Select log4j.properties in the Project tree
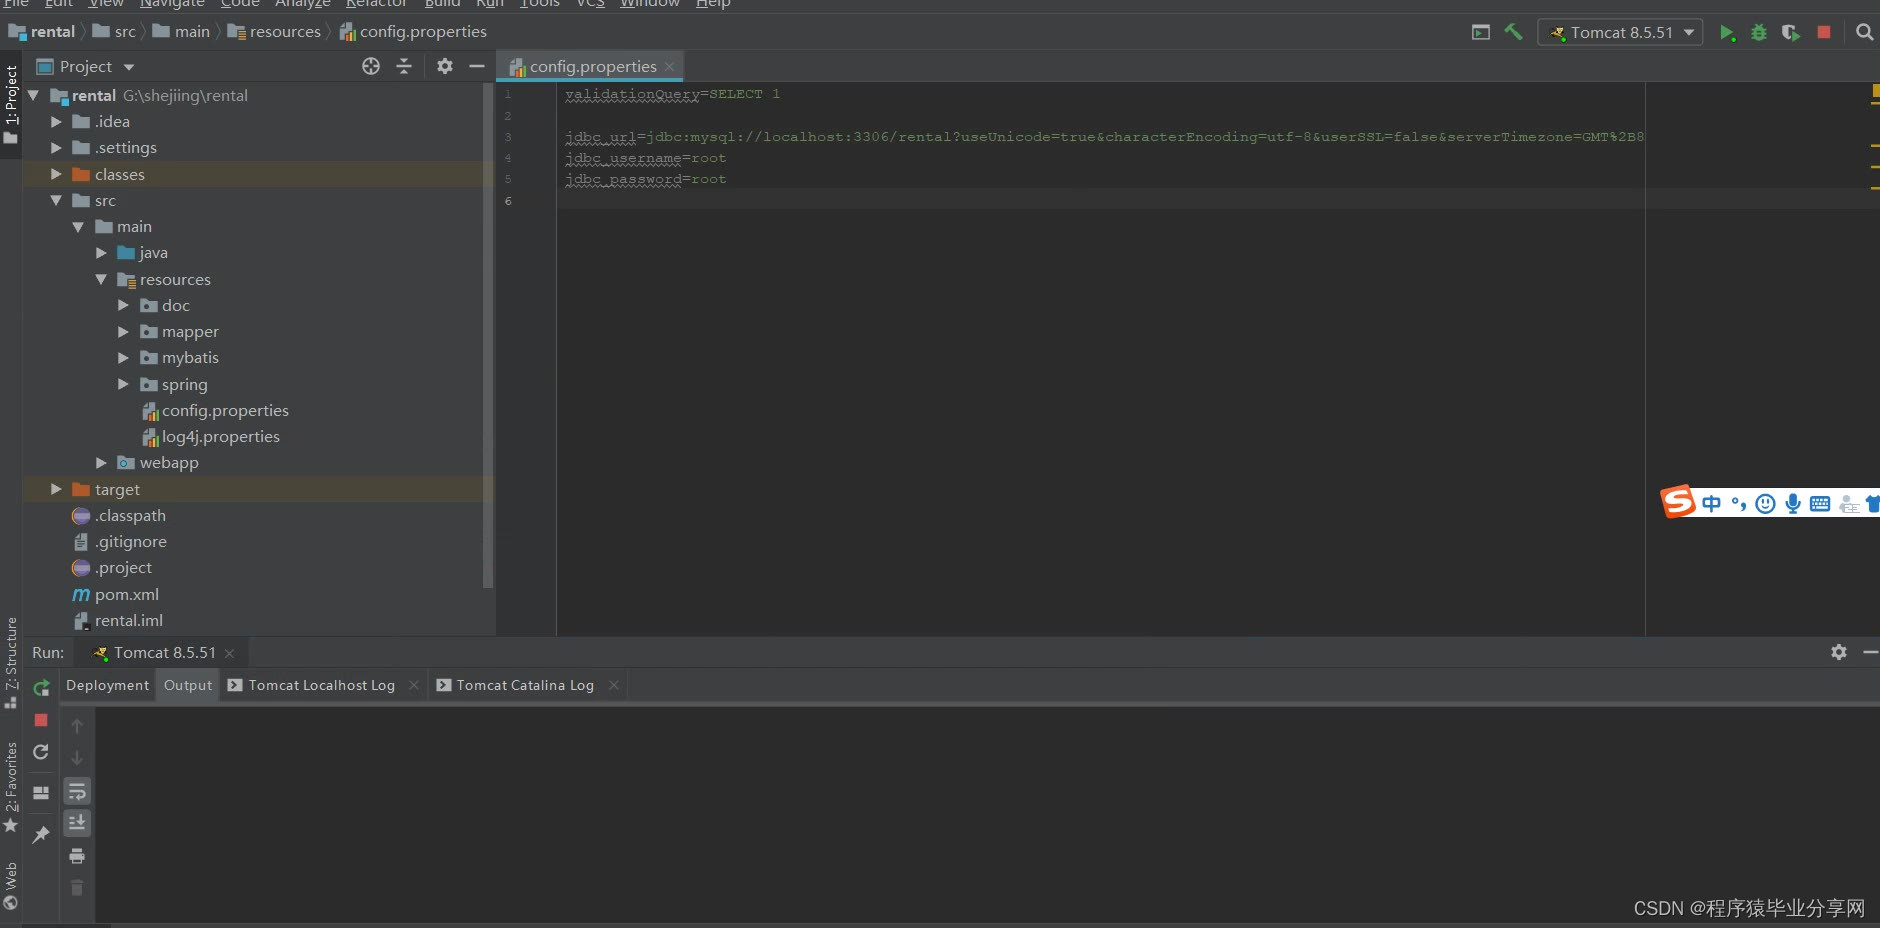This screenshot has height=928, width=1880. (x=220, y=437)
